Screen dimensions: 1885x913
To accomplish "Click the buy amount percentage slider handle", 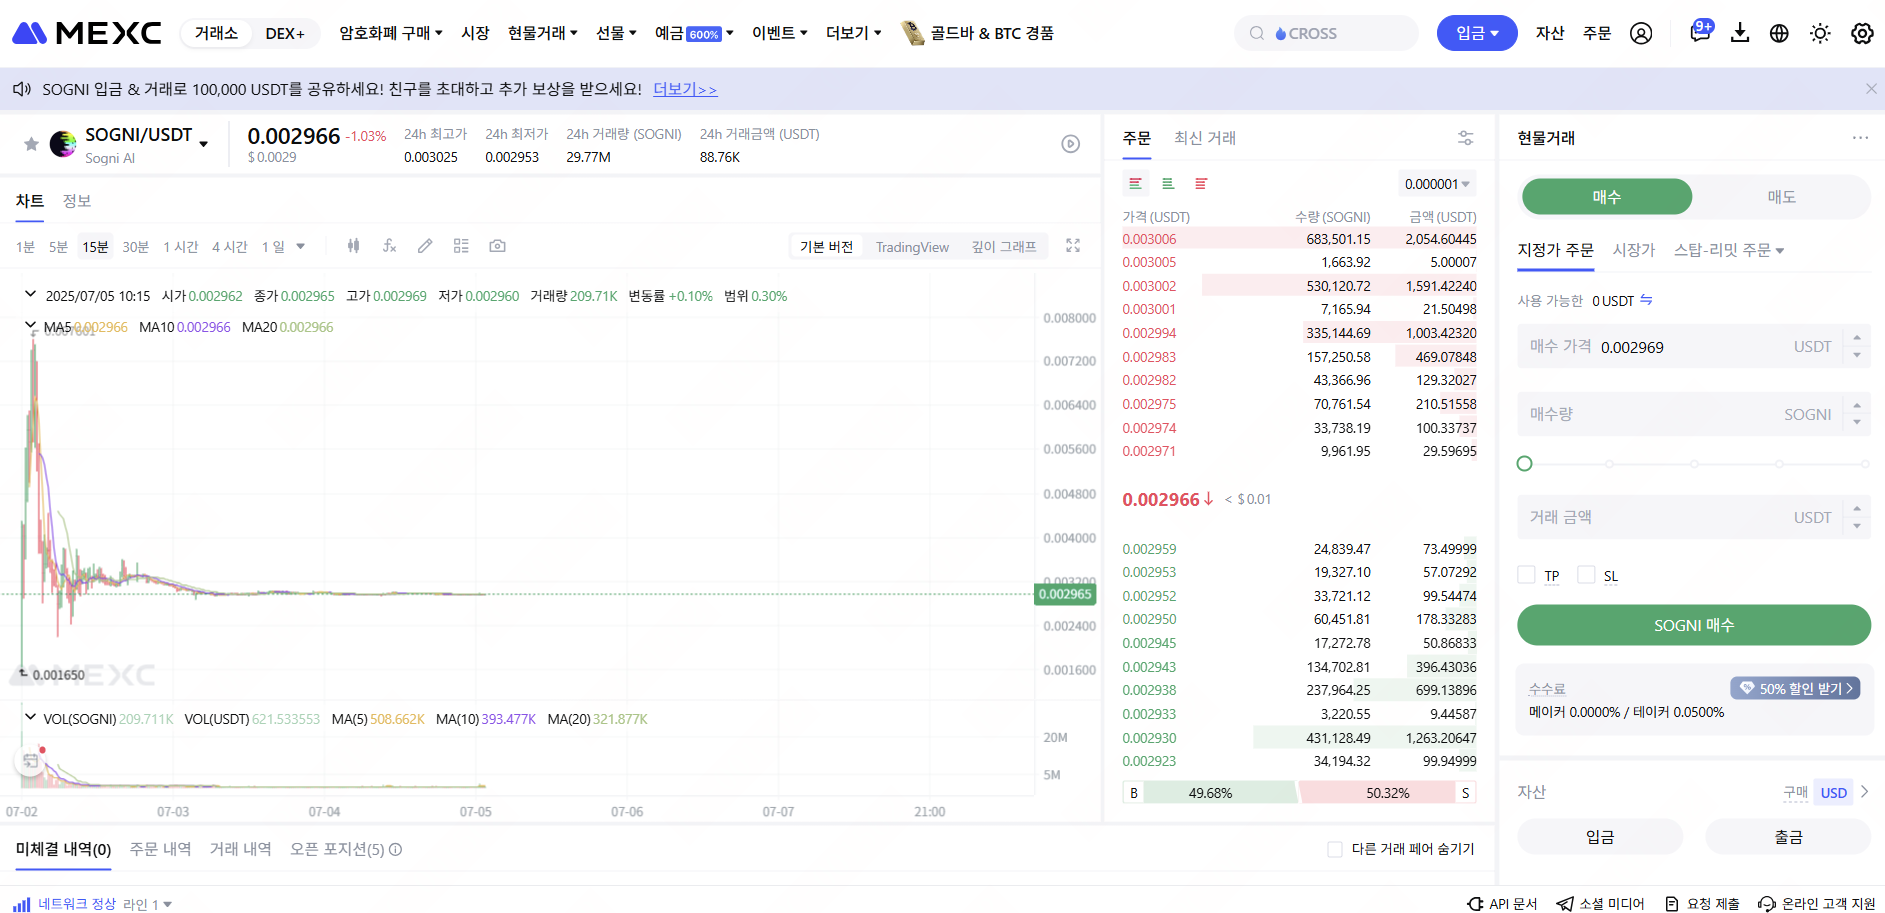I will pyautogui.click(x=1525, y=464).
